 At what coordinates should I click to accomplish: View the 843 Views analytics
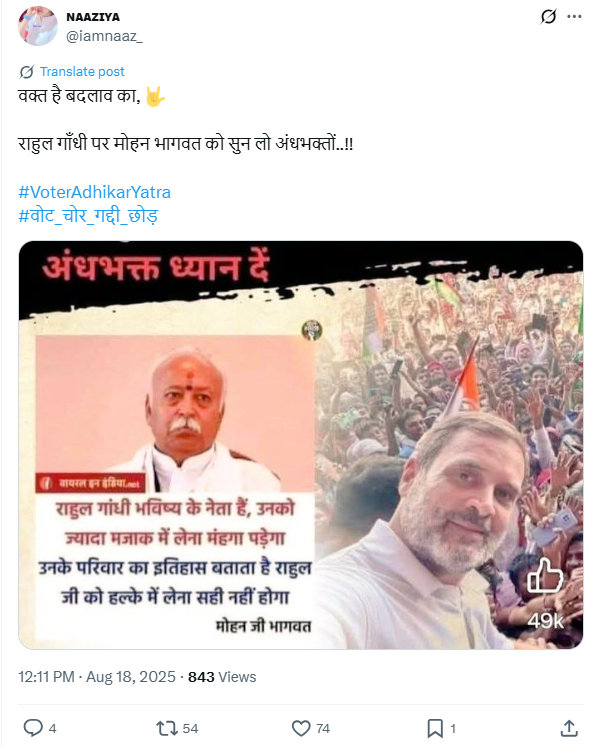(222, 677)
